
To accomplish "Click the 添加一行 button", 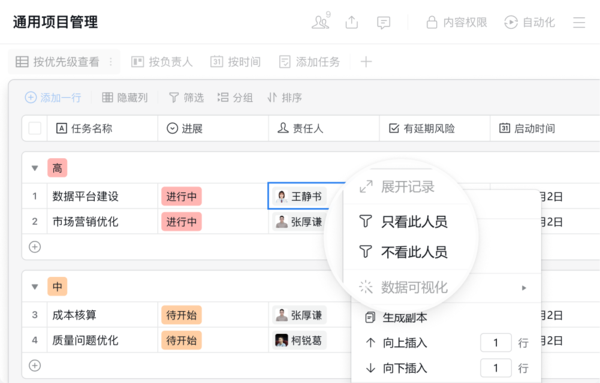I will click(x=53, y=98).
